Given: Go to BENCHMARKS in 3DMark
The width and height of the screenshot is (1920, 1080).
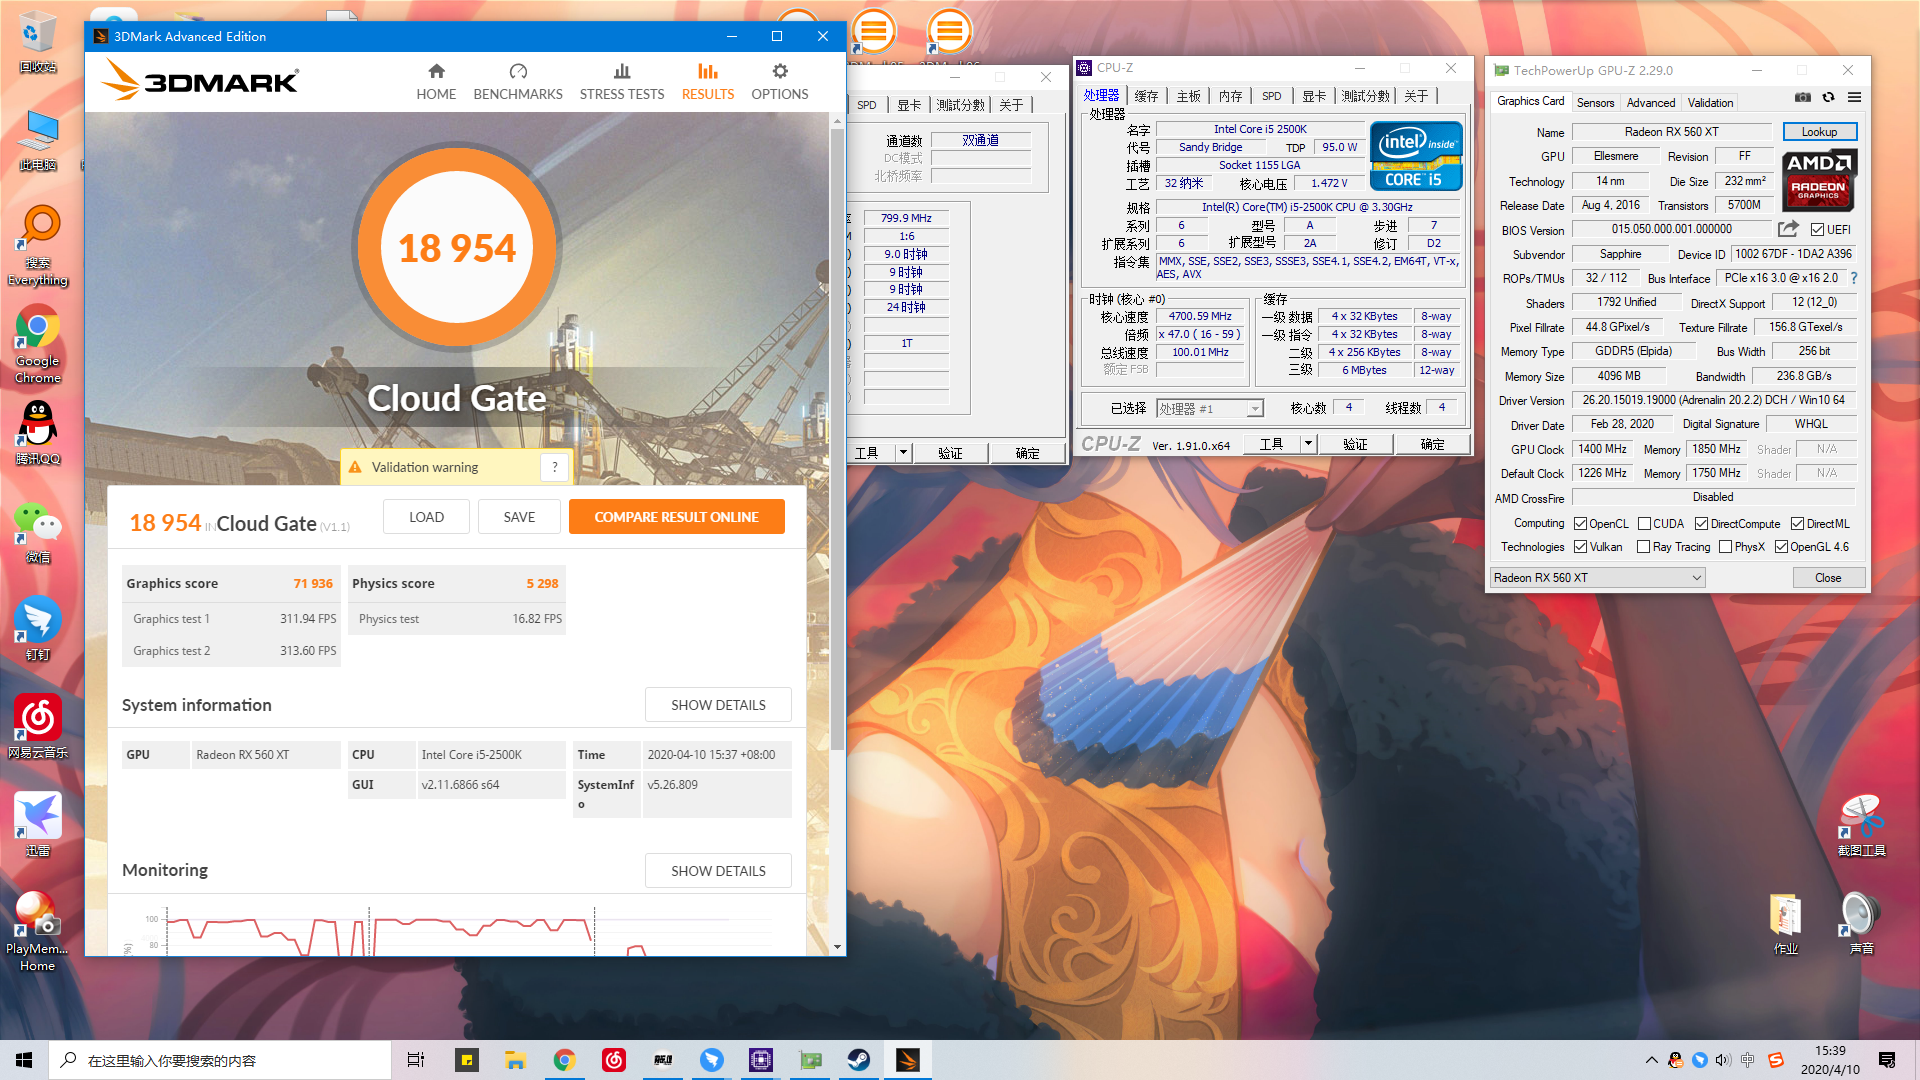Looking at the screenshot, I should click(518, 82).
